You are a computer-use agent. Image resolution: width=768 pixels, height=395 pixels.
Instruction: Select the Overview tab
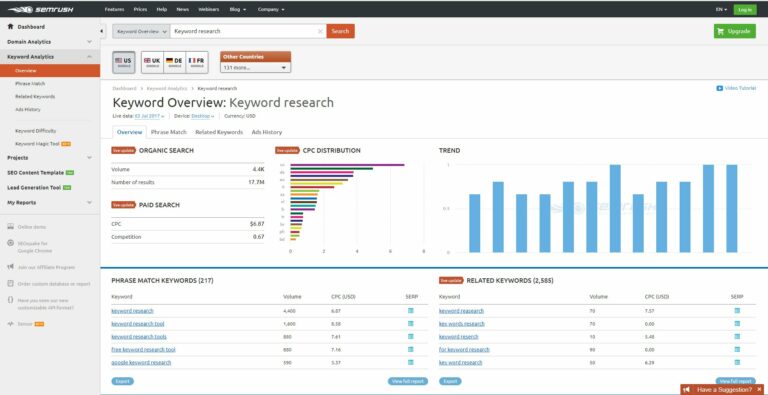[x=130, y=132]
